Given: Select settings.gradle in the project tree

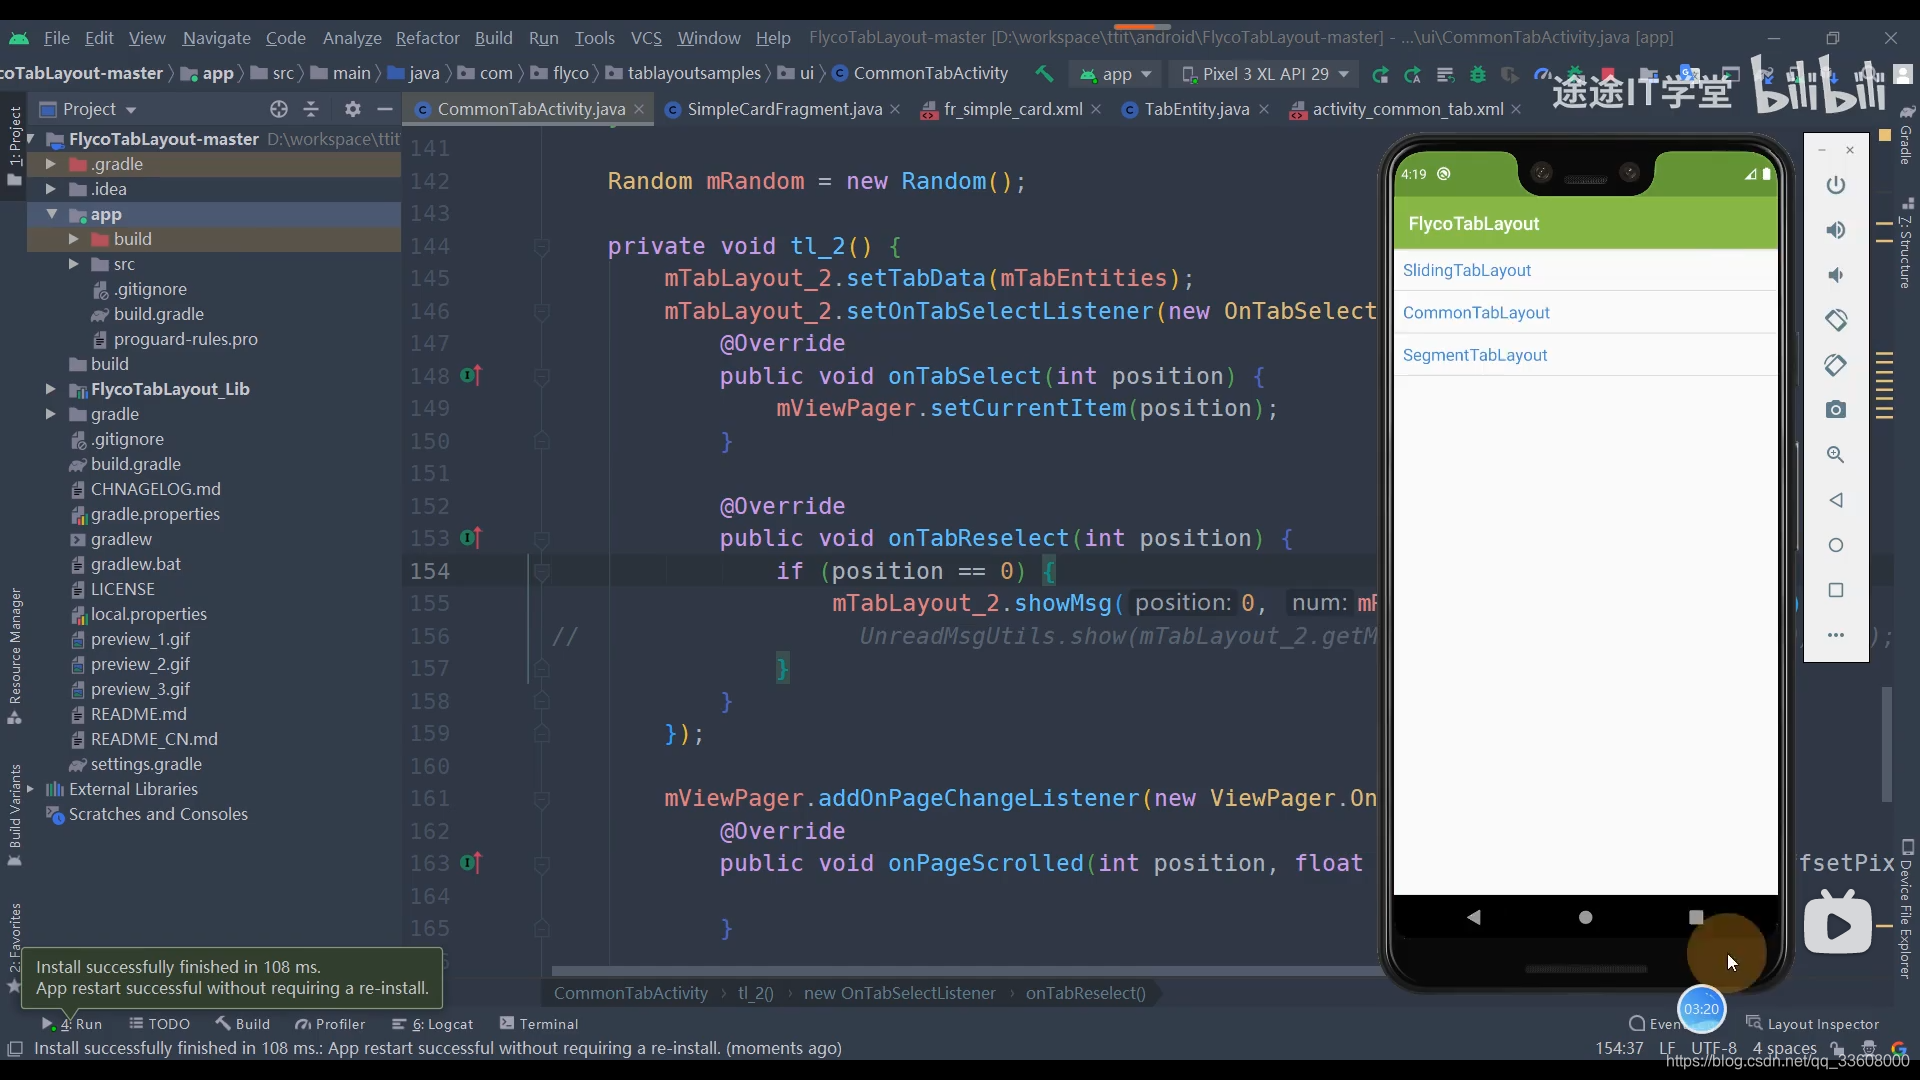Looking at the screenshot, I should [x=146, y=764].
